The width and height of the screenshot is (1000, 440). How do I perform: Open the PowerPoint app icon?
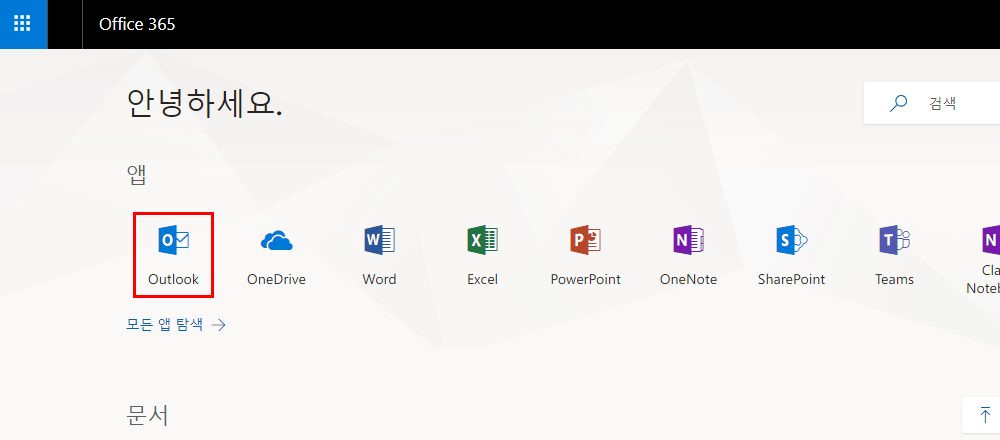tap(585, 240)
